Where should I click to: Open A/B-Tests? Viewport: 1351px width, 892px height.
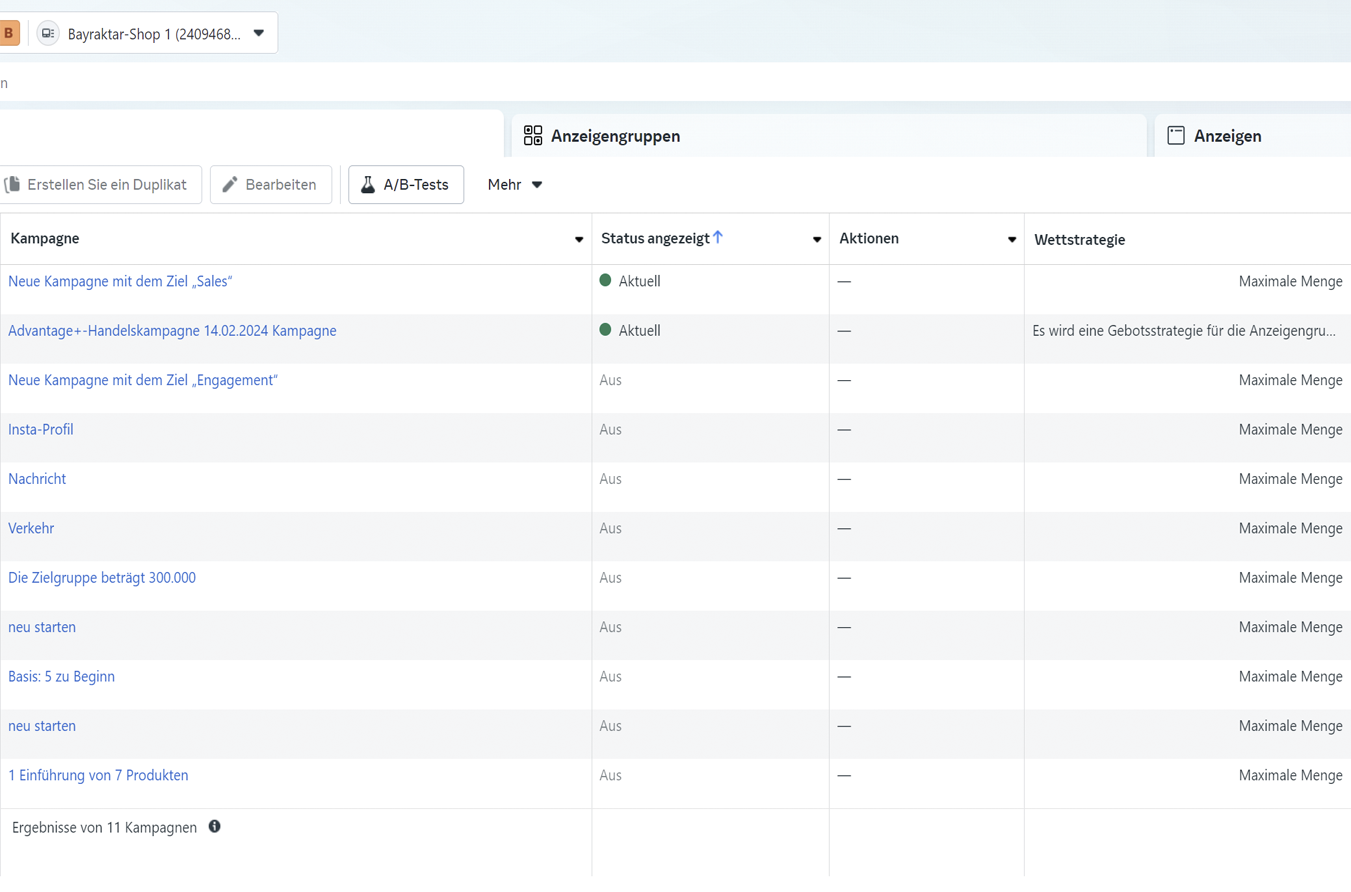coord(406,185)
